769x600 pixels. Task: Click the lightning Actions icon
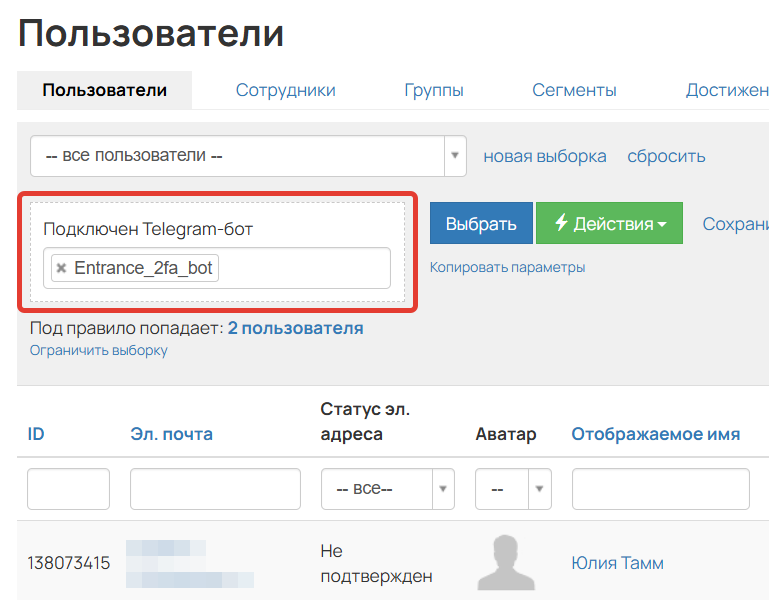pyautogui.click(x=561, y=222)
